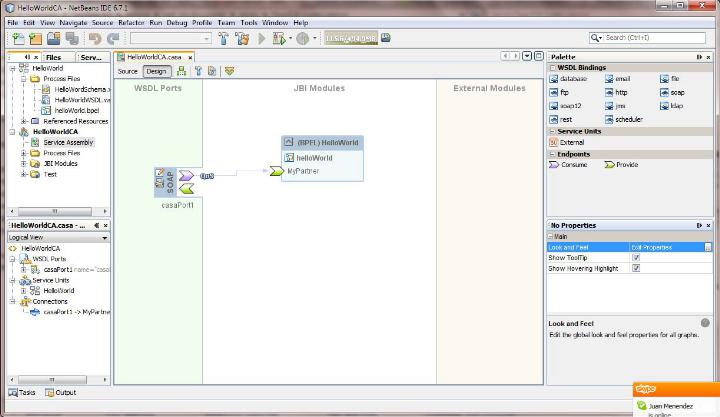Select the Provide endpoint palette item
The image size is (720, 417).
[x=621, y=165]
